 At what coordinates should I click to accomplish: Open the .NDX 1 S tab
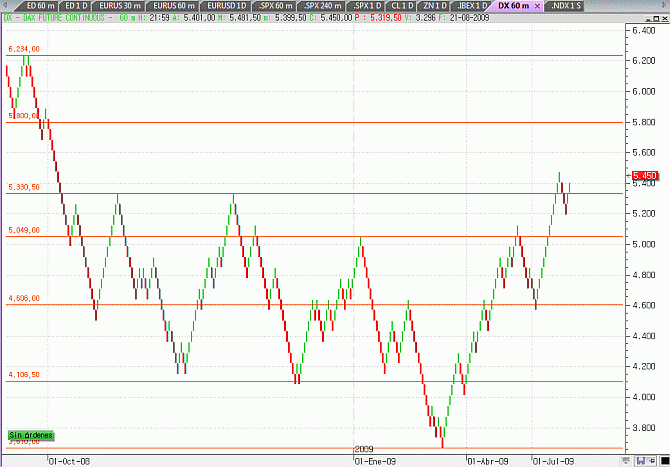[565, 6]
